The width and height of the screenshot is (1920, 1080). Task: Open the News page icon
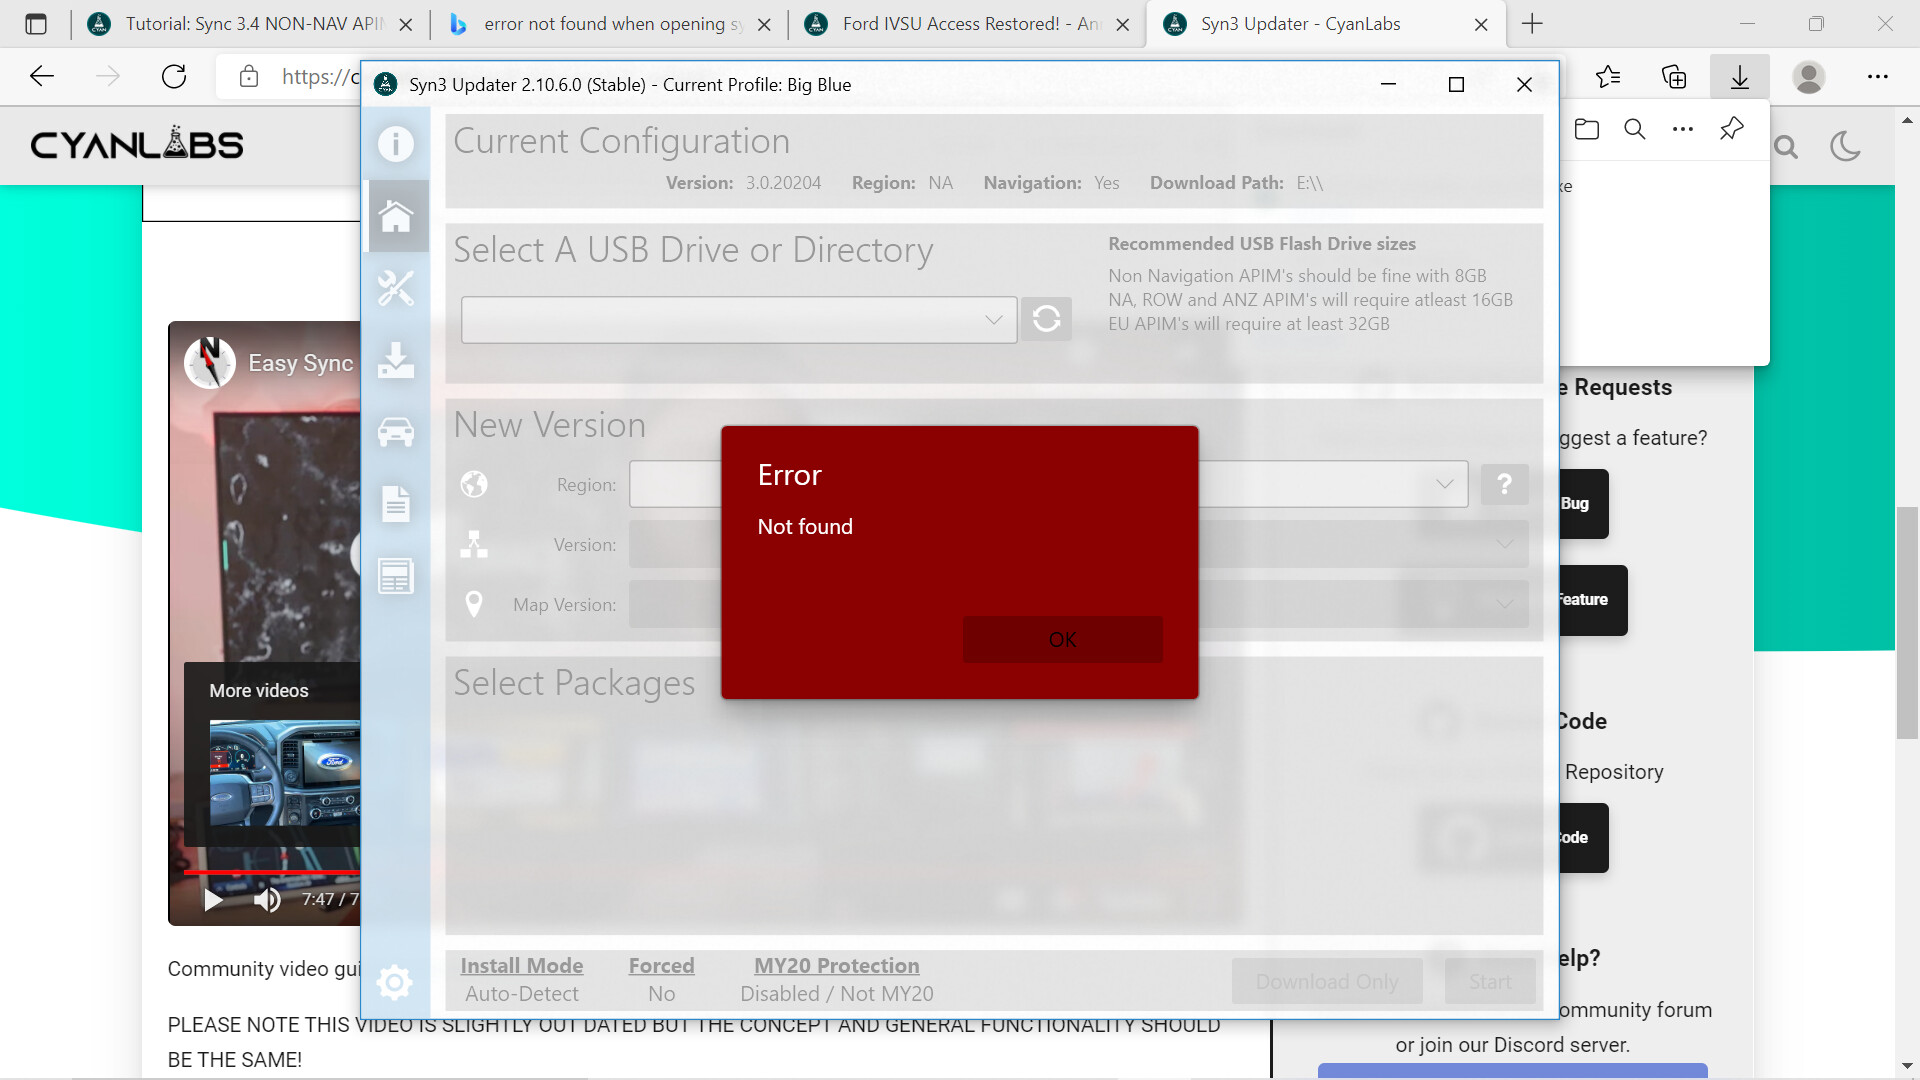396,576
